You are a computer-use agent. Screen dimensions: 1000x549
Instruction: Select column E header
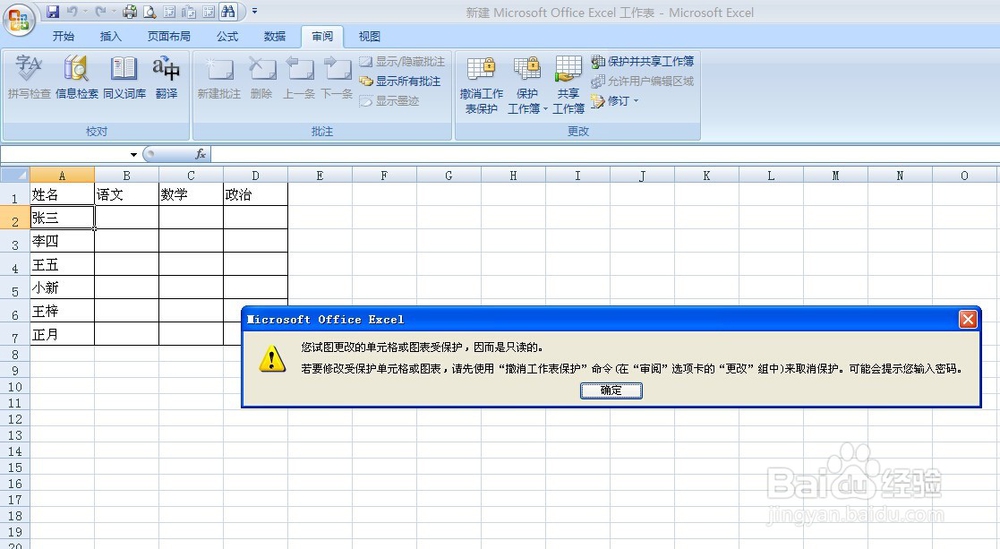[x=320, y=175]
